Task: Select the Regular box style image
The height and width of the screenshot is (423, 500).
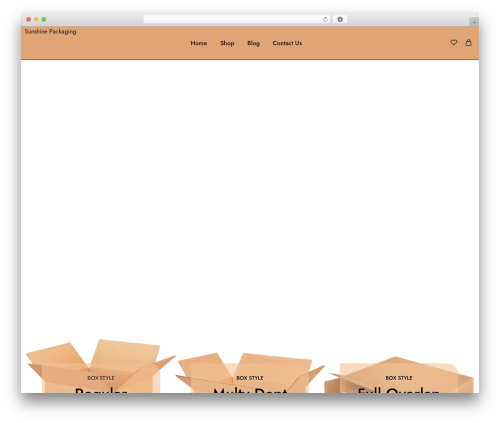Action: (x=101, y=366)
